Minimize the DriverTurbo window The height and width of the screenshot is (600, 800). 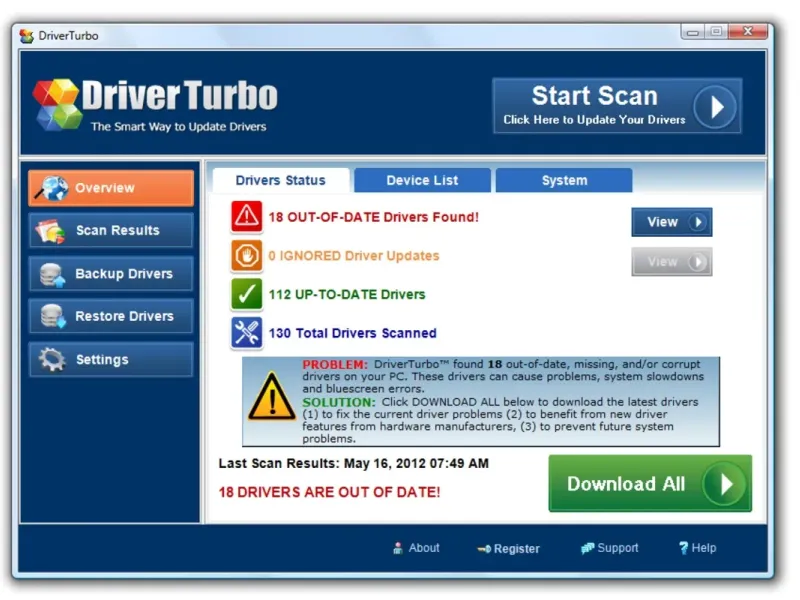click(x=692, y=32)
